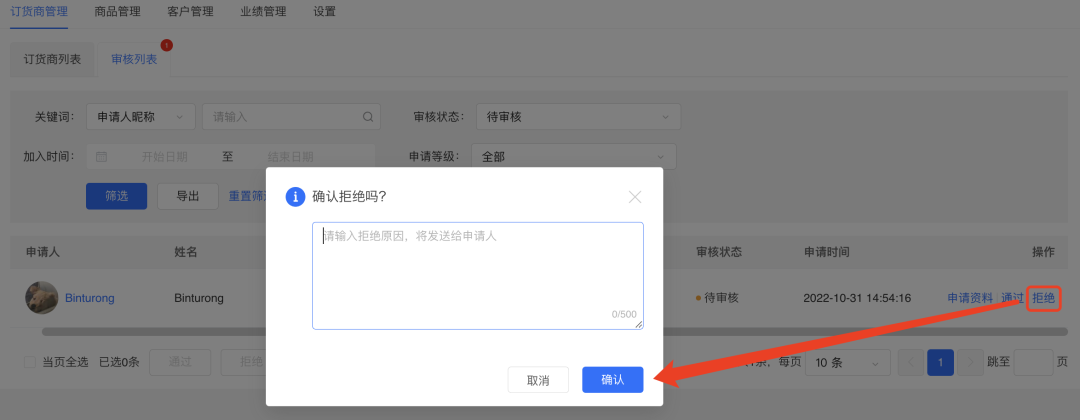Click the 申请时间 column header

[827, 252]
